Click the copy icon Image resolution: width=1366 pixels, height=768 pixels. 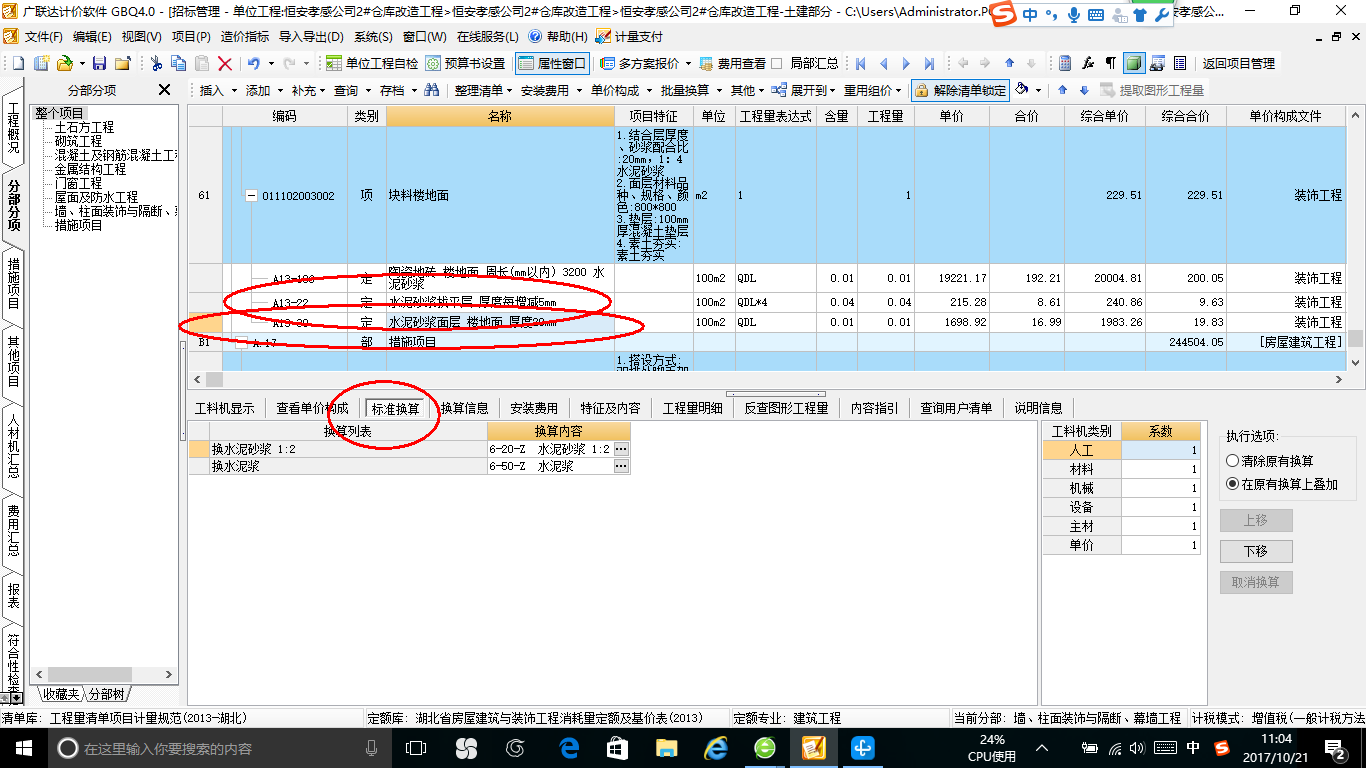click(179, 63)
